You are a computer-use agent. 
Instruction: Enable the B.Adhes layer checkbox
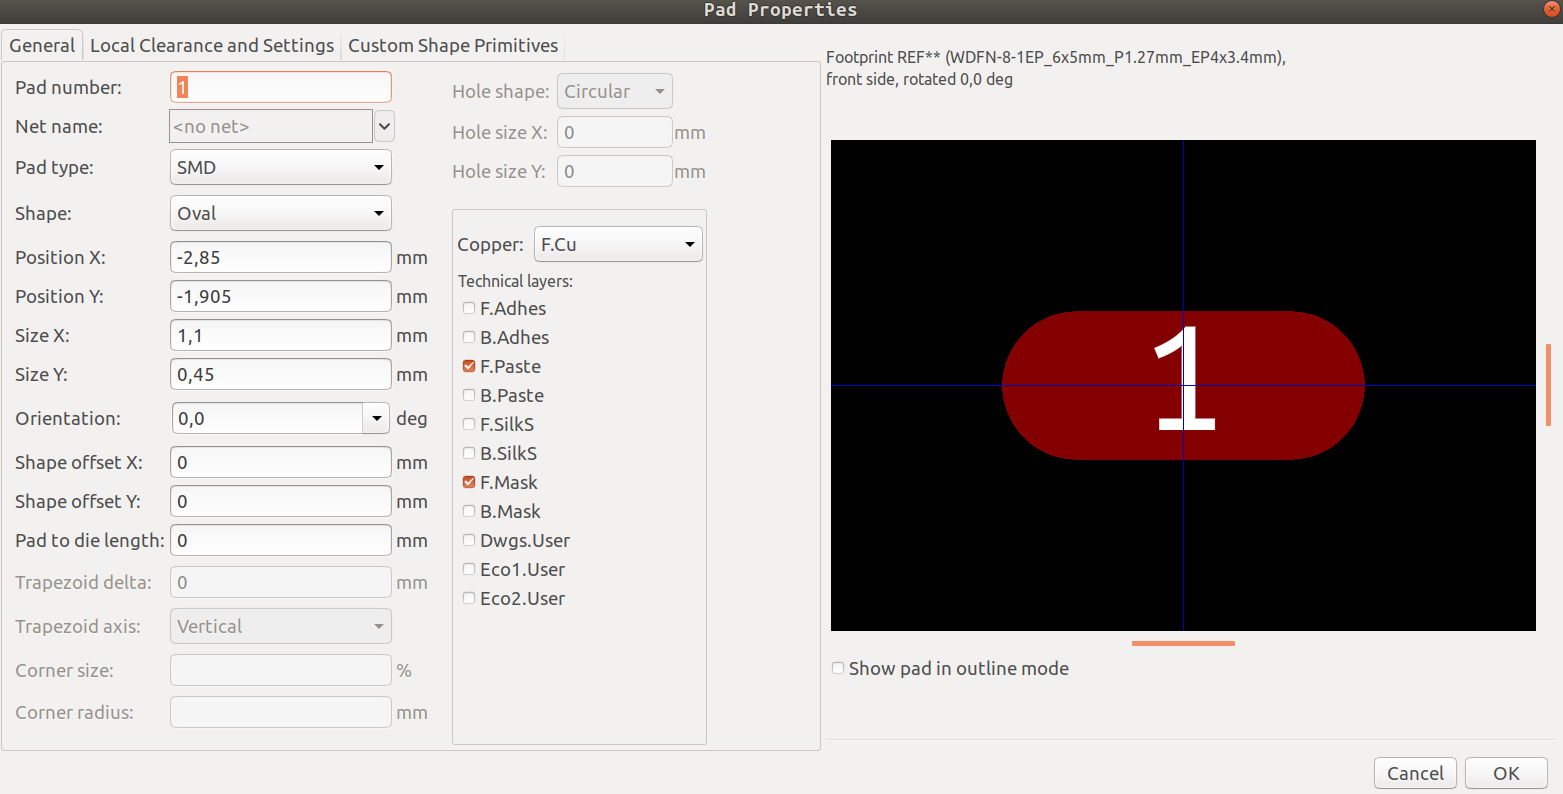click(x=469, y=337)
